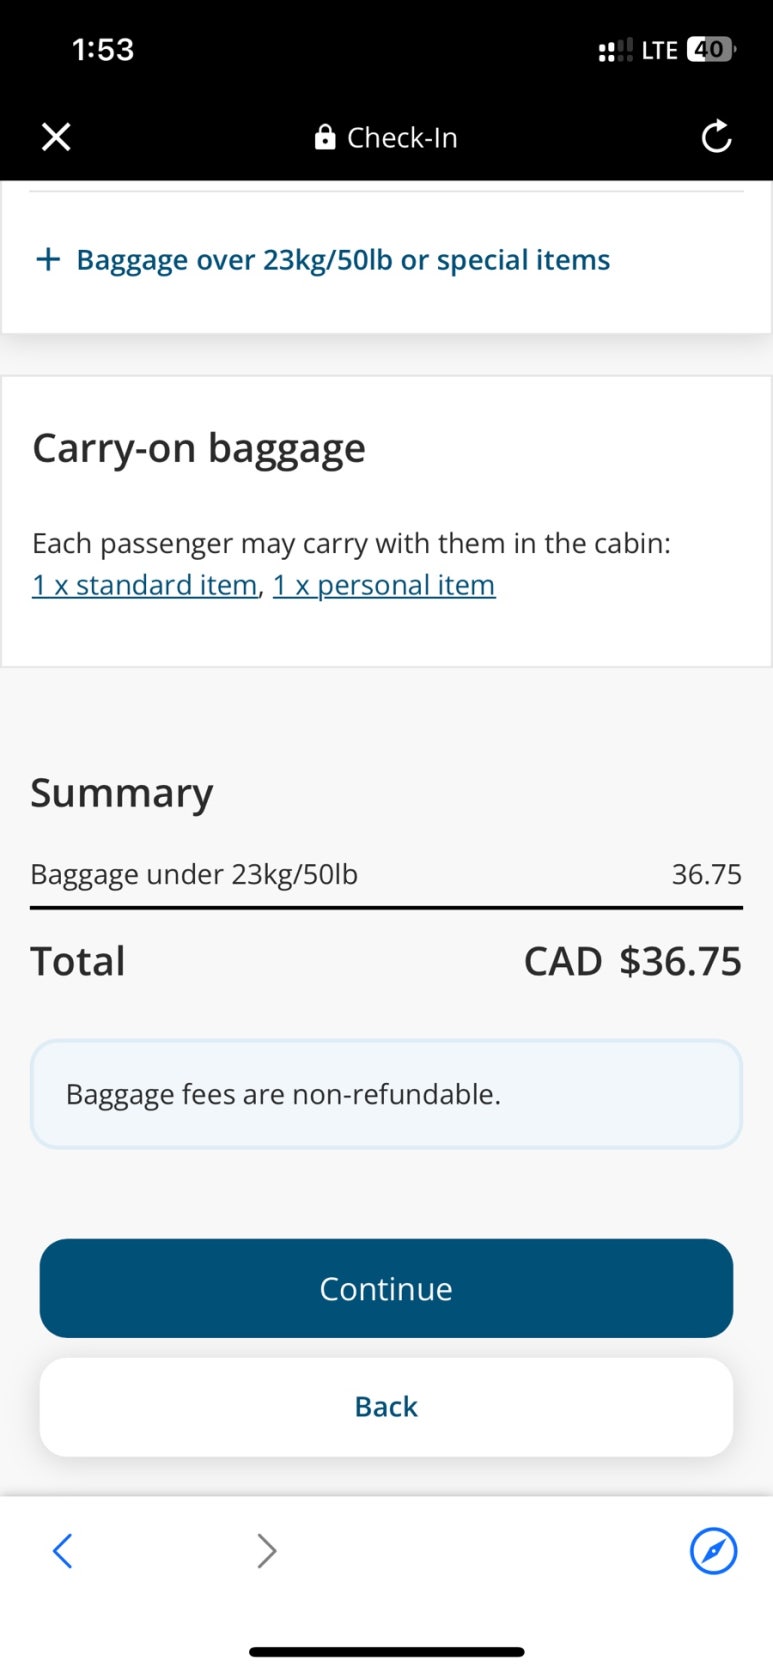The image size is (773, 1673).
Task: Open the 1 x standard item link
Action: coord(145,585)
